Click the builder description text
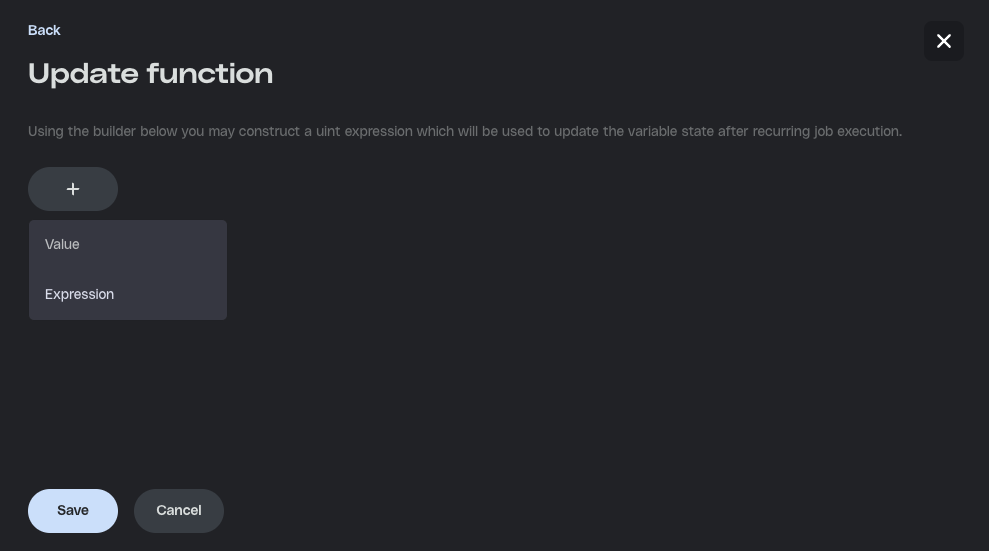989x551 pixels. [x=465, y=131]
